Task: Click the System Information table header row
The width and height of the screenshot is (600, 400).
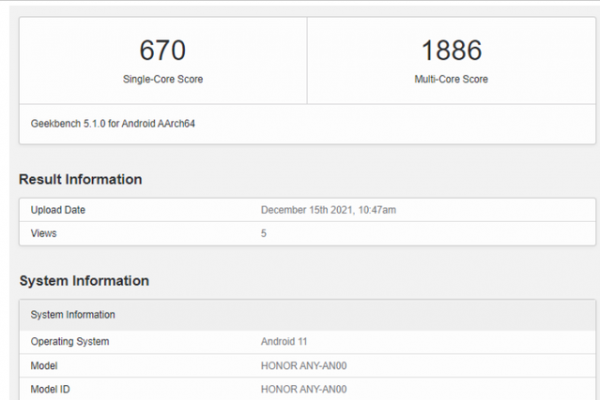Action: click(x=300, y=314)
